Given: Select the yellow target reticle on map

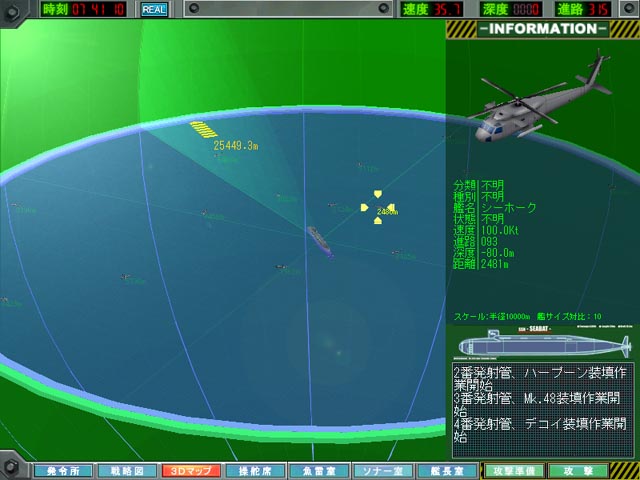Looking at the screenshot, I should pos(378,207).
